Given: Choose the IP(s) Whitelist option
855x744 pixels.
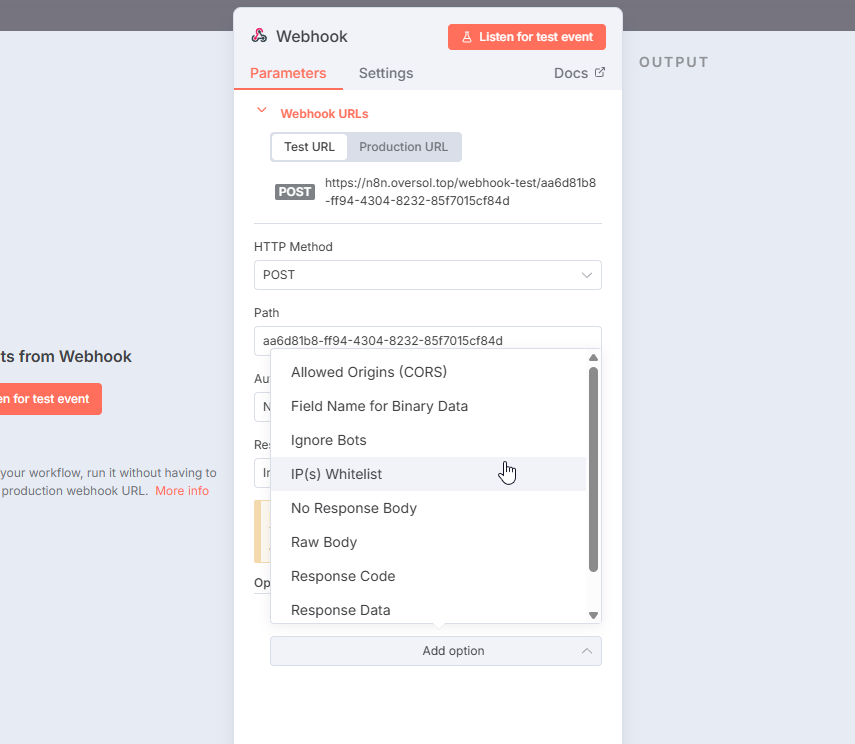Looking at the screenshot, I should [x=336, y=474].
